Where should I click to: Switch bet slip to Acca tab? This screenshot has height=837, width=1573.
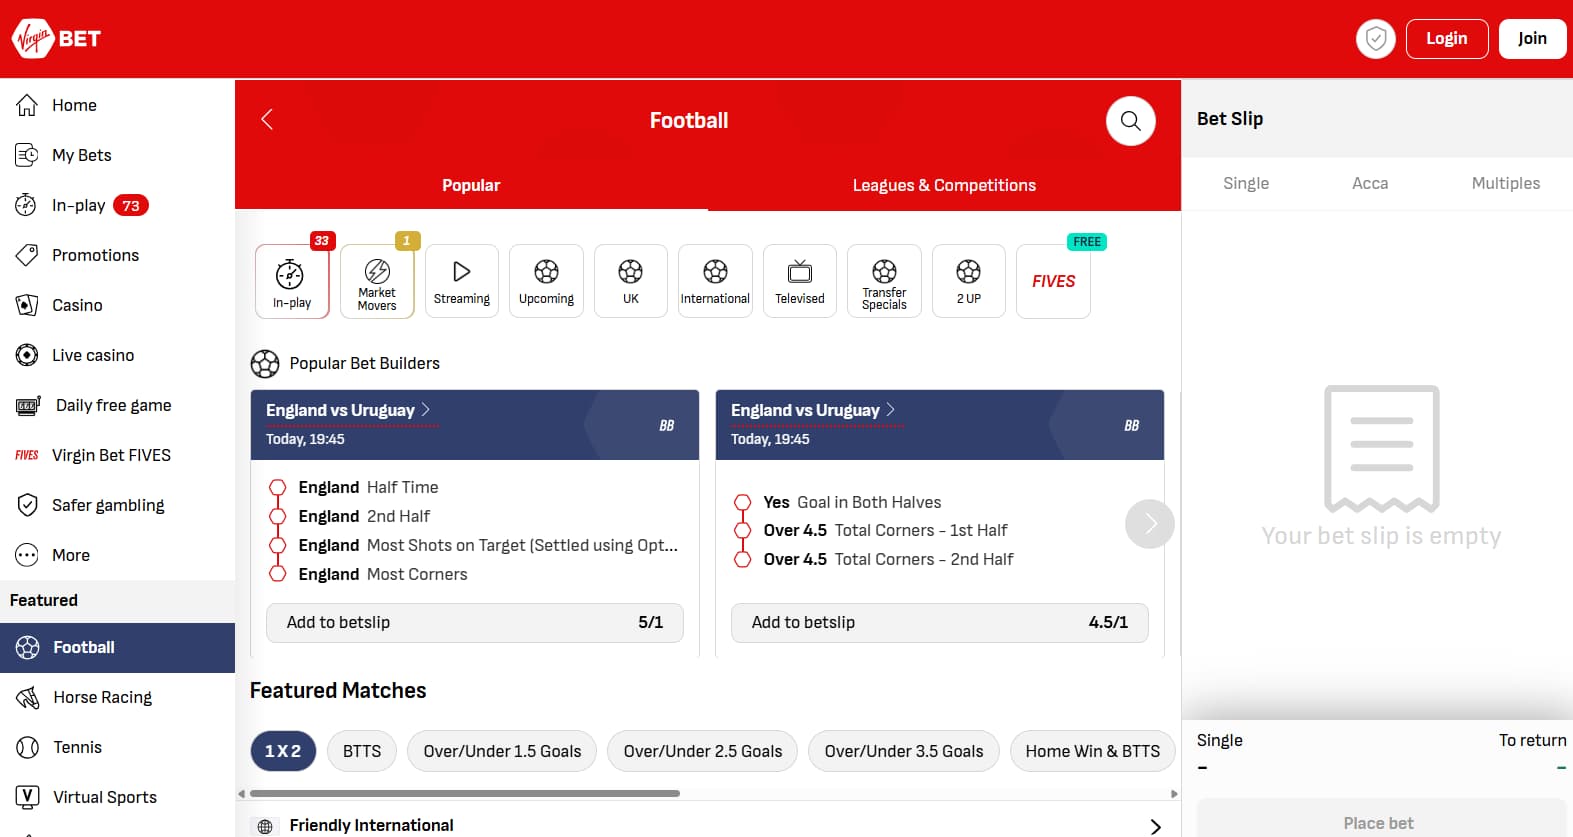point(1370,183)
